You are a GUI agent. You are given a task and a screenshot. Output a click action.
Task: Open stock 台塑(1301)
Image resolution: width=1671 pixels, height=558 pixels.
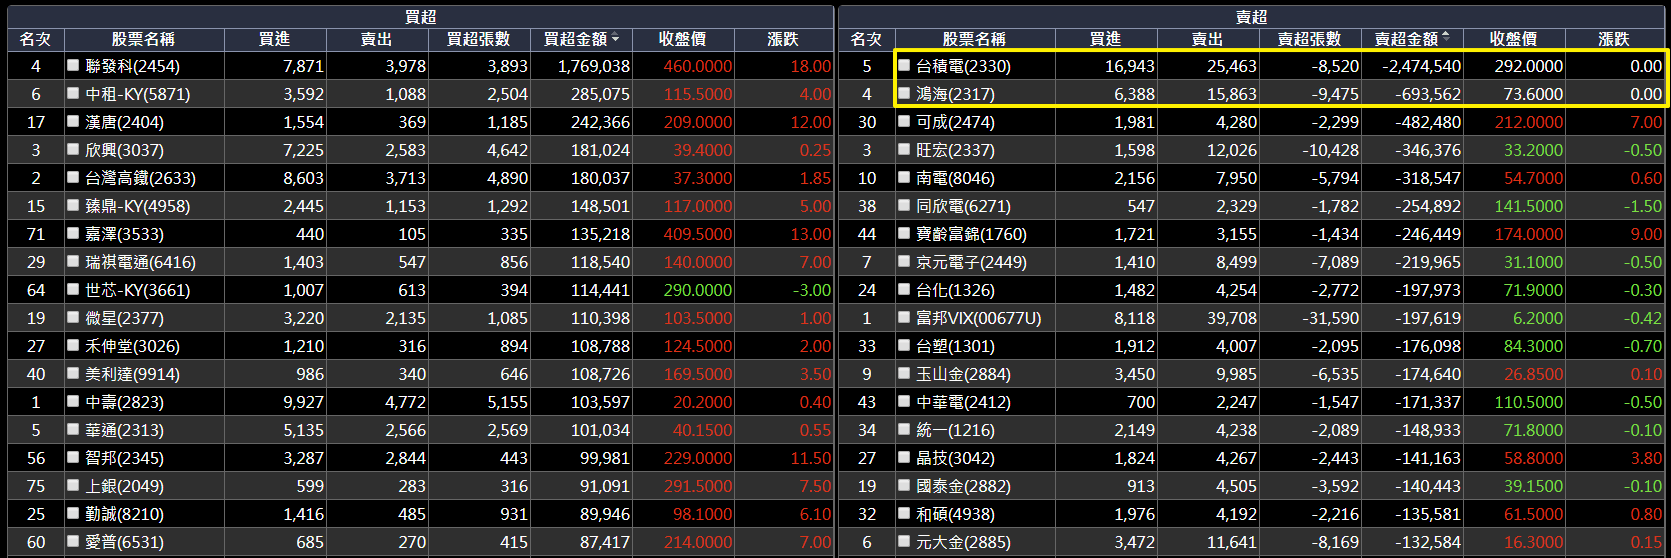click(955, 346)
